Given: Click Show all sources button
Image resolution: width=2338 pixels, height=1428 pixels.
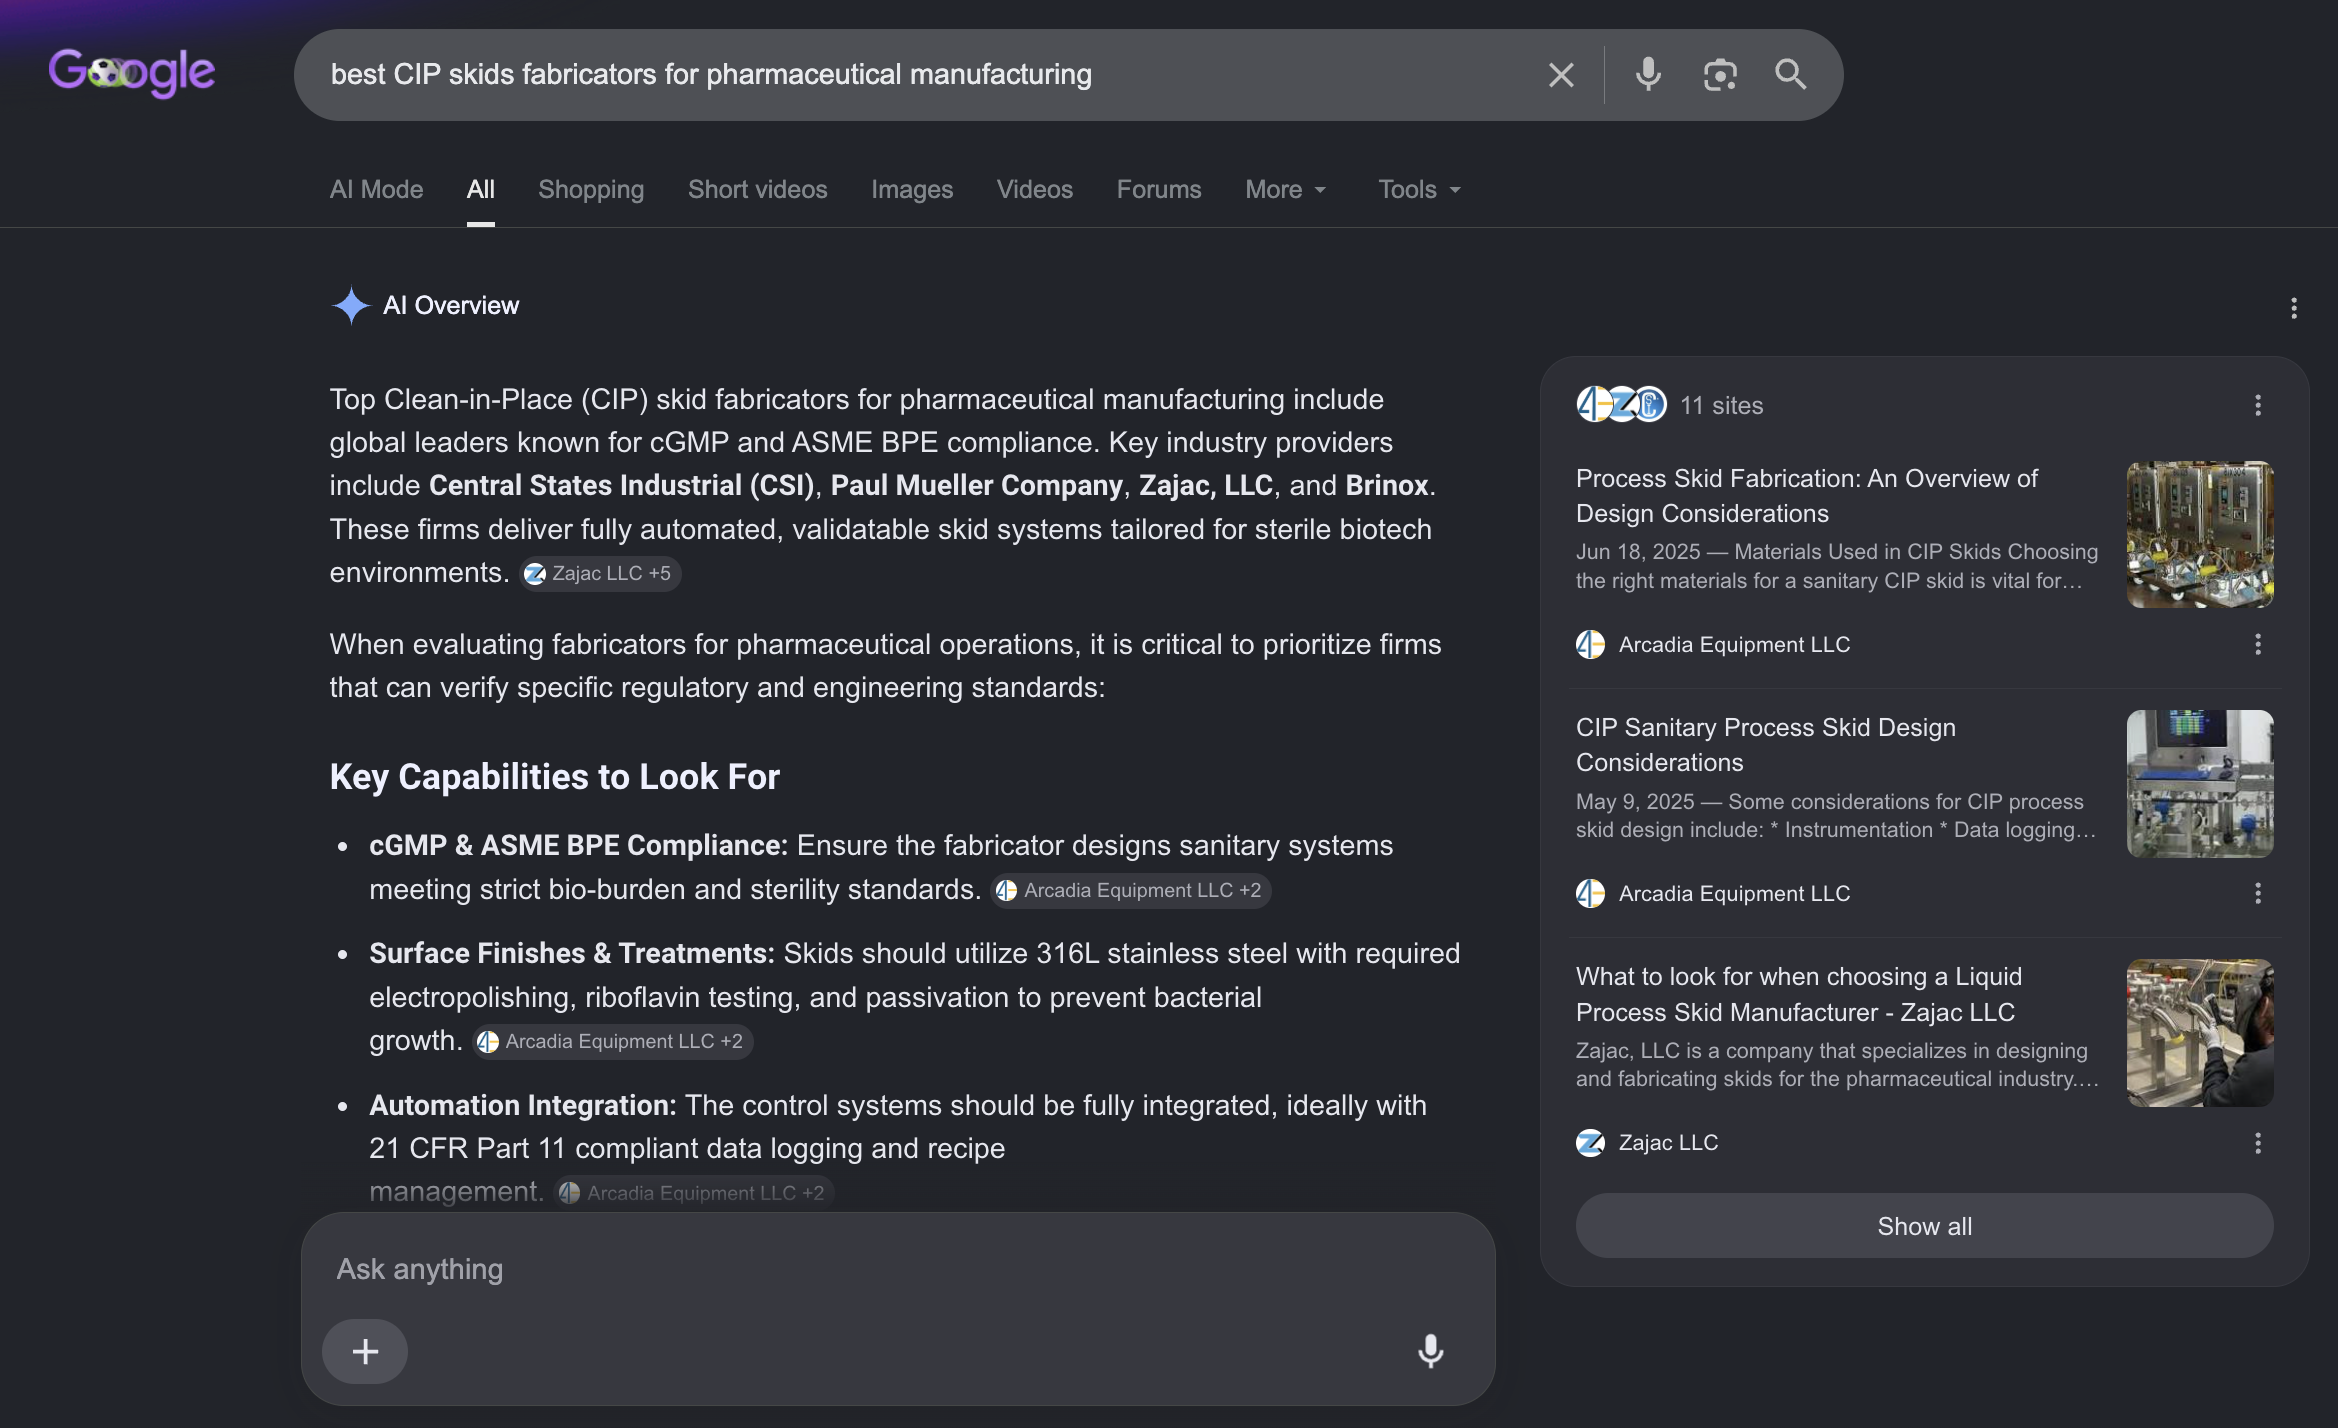Looking at the screenshot, I should [1924, 1226].
